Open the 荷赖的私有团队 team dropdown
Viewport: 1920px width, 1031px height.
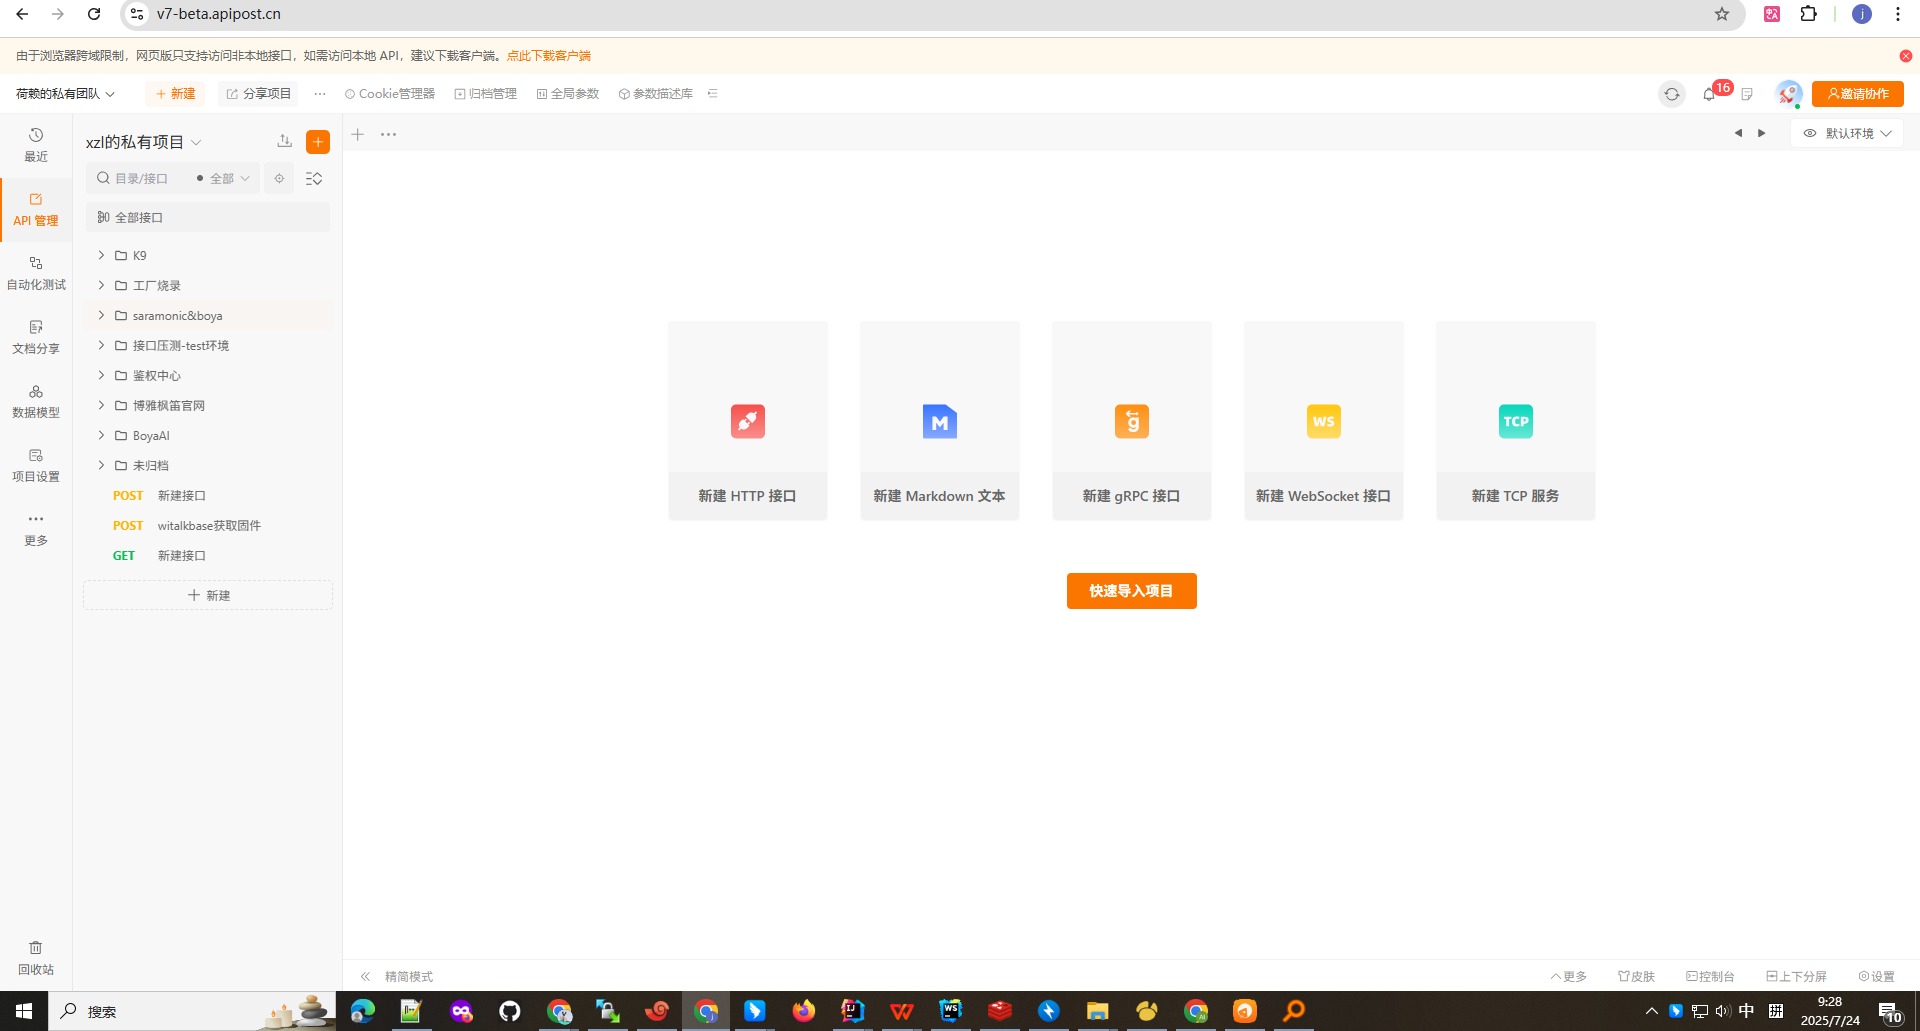click(66, 94)
